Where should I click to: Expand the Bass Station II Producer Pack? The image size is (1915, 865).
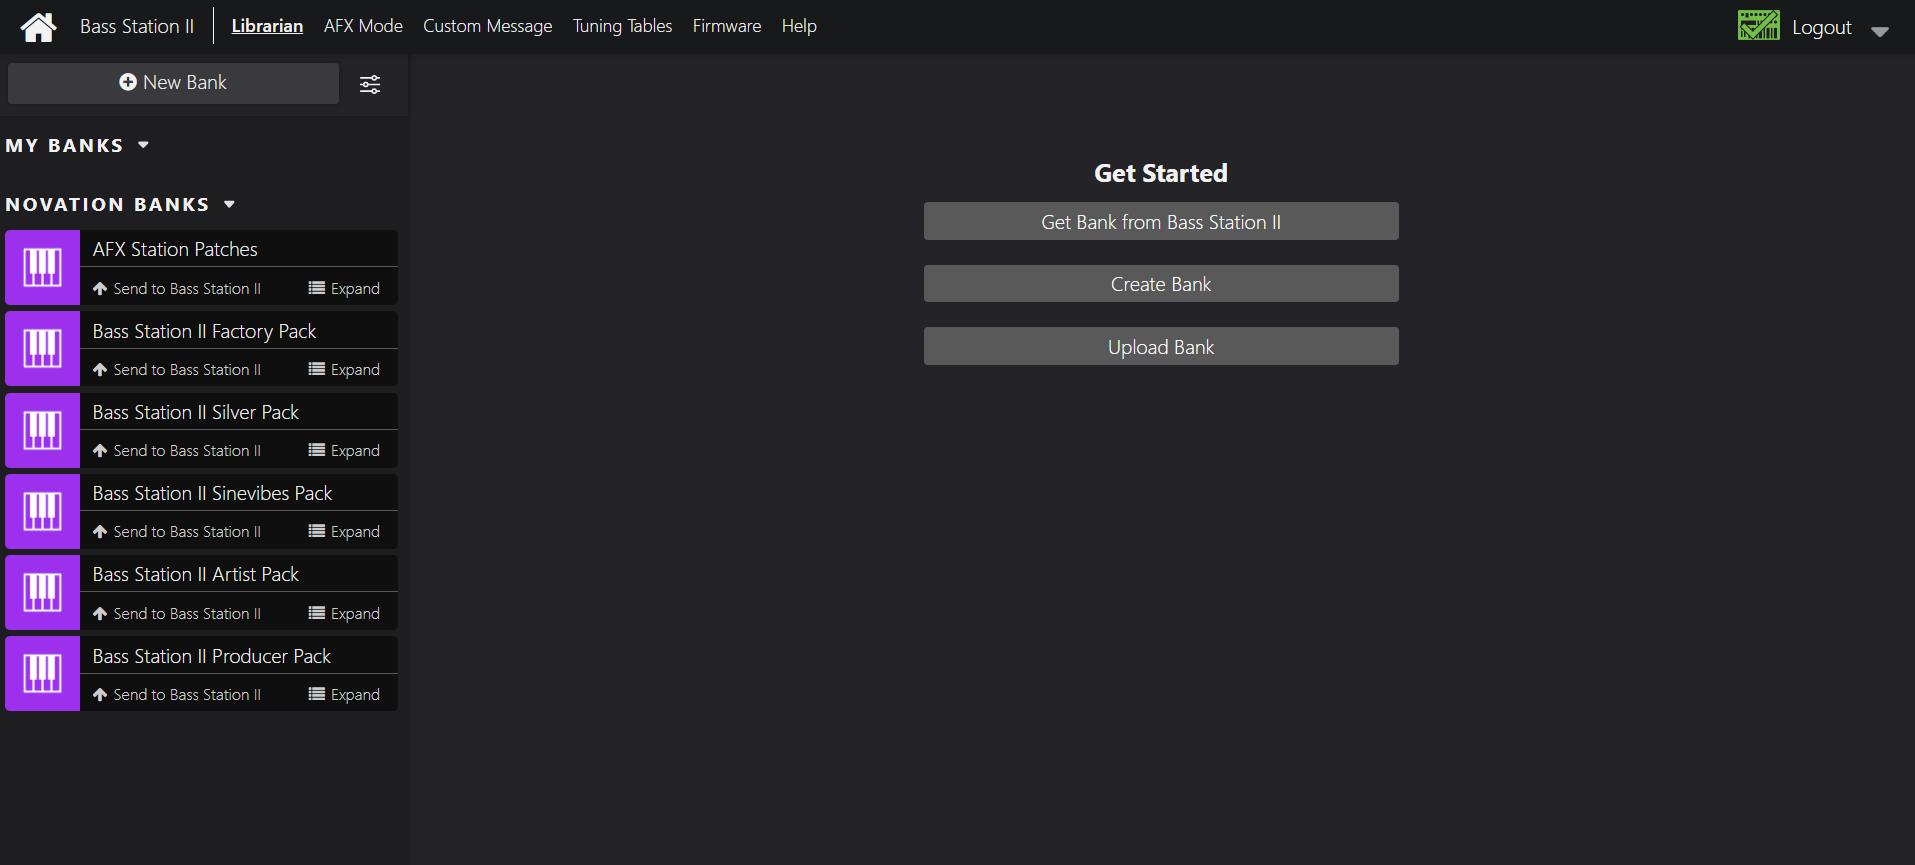[344, 695]
